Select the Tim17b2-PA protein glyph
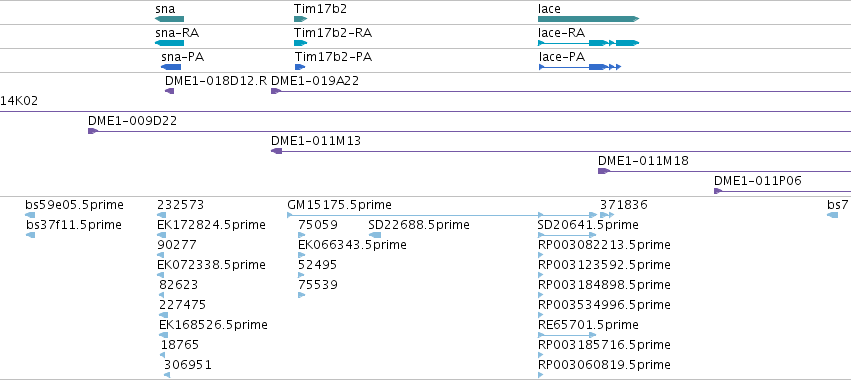851x380 pixels. [x=300, y=67]
